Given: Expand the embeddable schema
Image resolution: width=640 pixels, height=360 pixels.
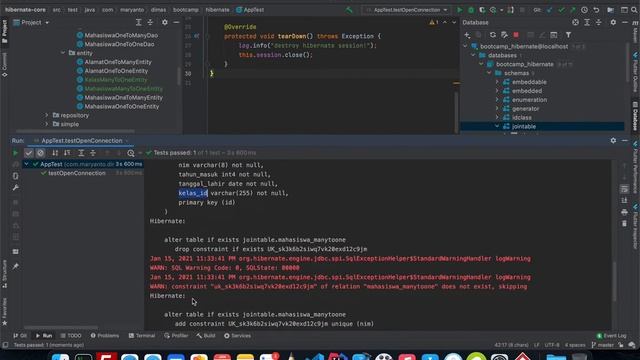Looking at the screenshot, I should click(x=497, y=82).
